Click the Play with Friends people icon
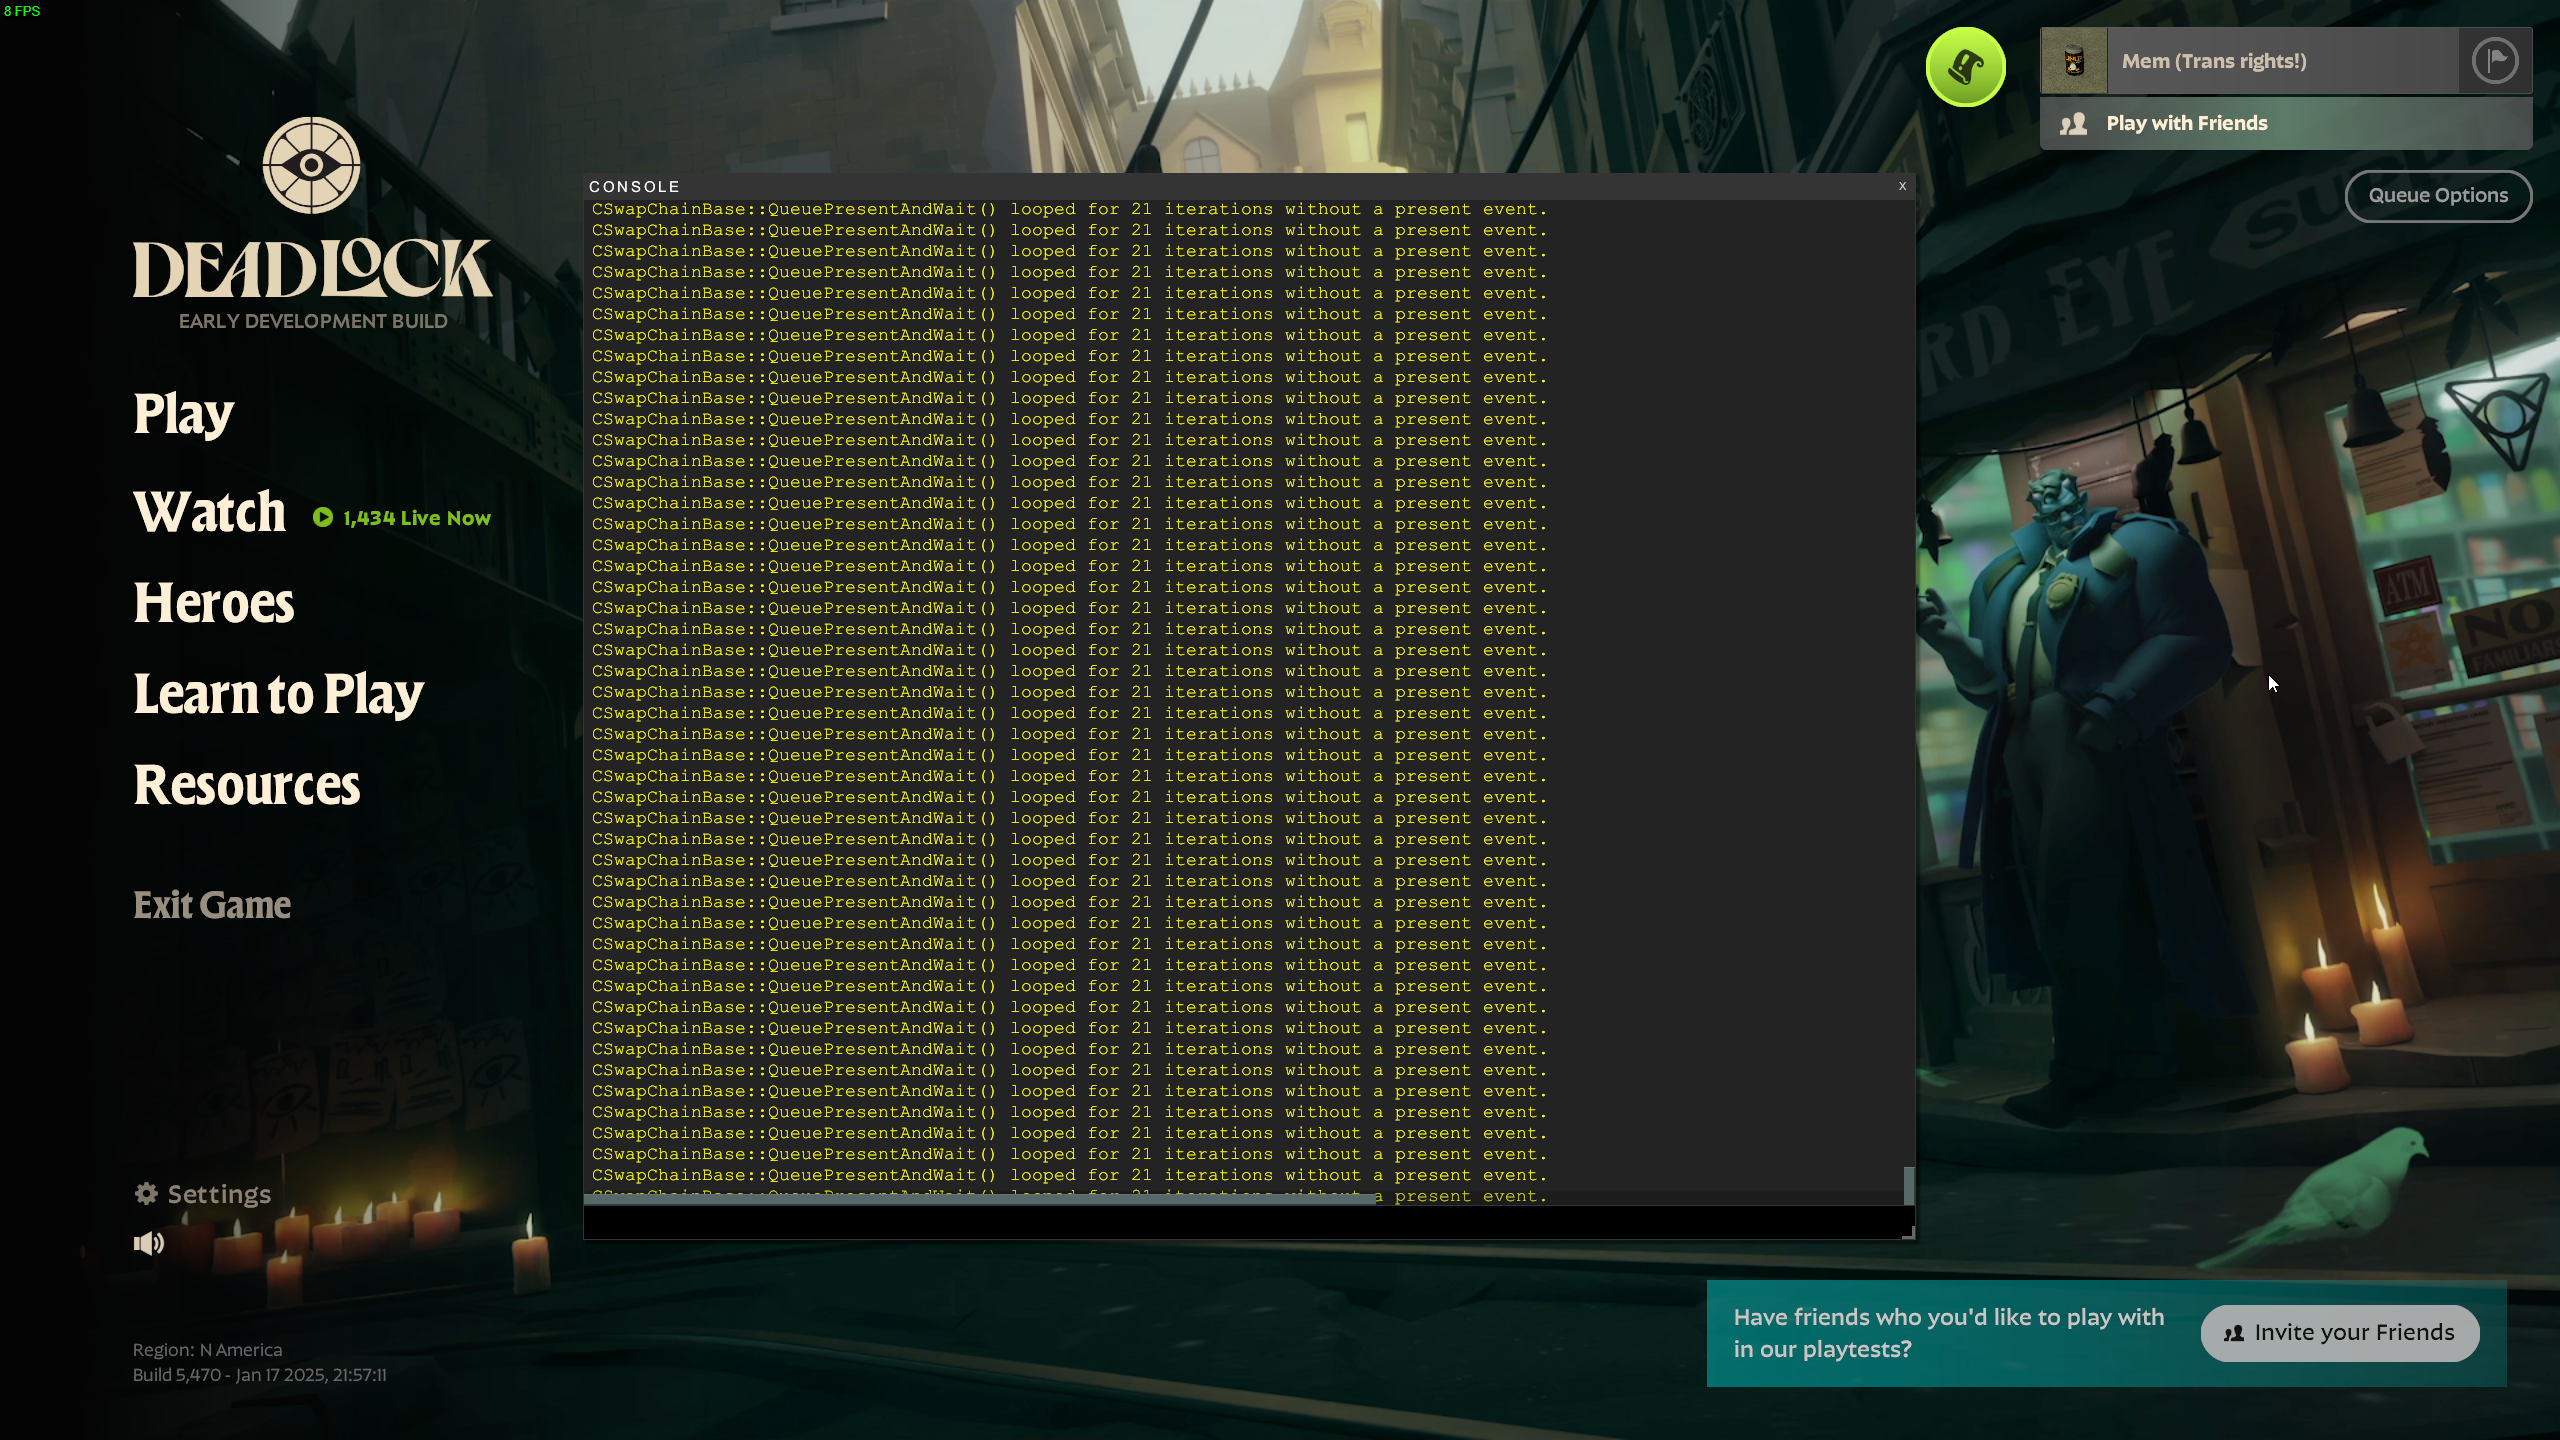This screenshot has width=2560, height=1440. click(2073, 123)
